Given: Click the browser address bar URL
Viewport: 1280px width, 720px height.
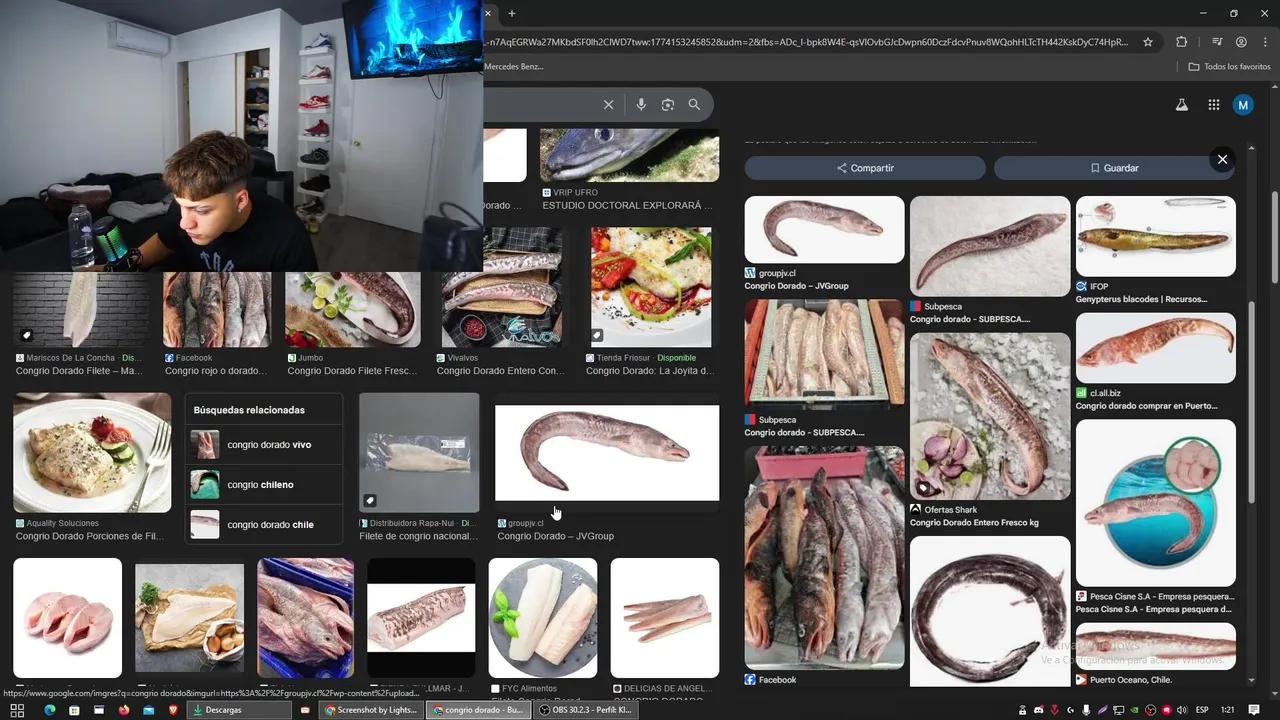Looking at the screenshot, I should [805, 42].
